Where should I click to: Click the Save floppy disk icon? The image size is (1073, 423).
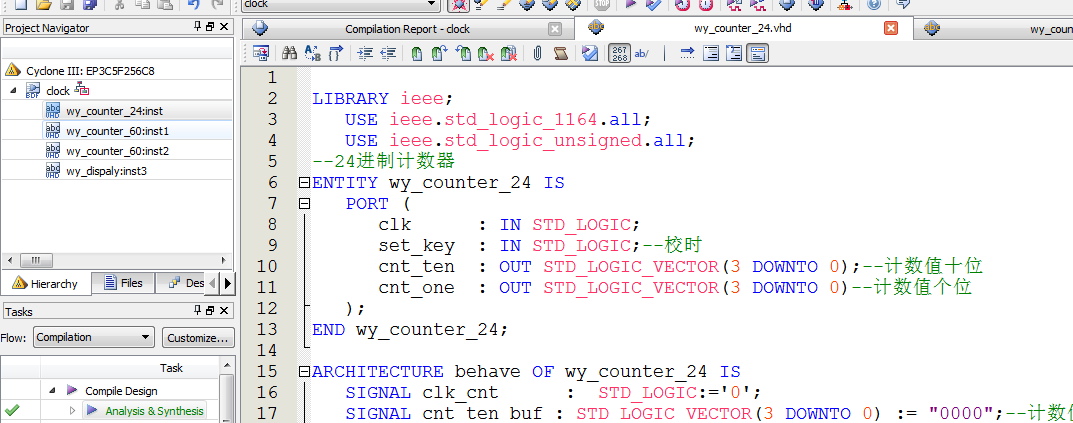click(x=66, y=4)
